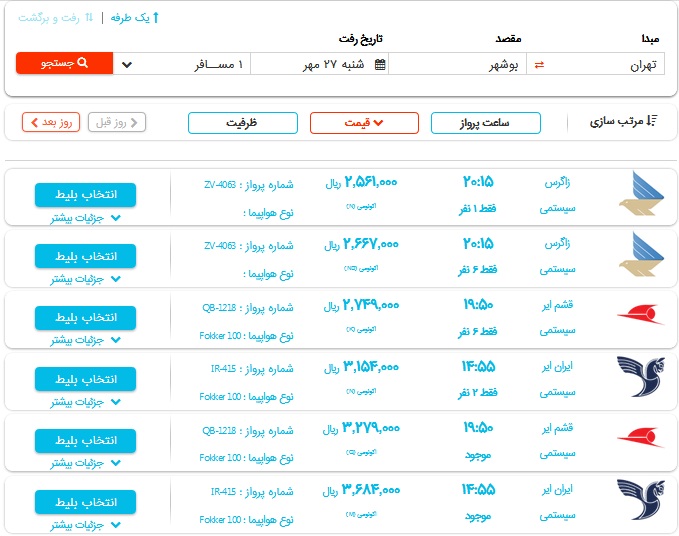Click the price ۲,۶۶۷,۰۰۰ ریال
This screenshot has width=679, height=536.
[361, 244]
